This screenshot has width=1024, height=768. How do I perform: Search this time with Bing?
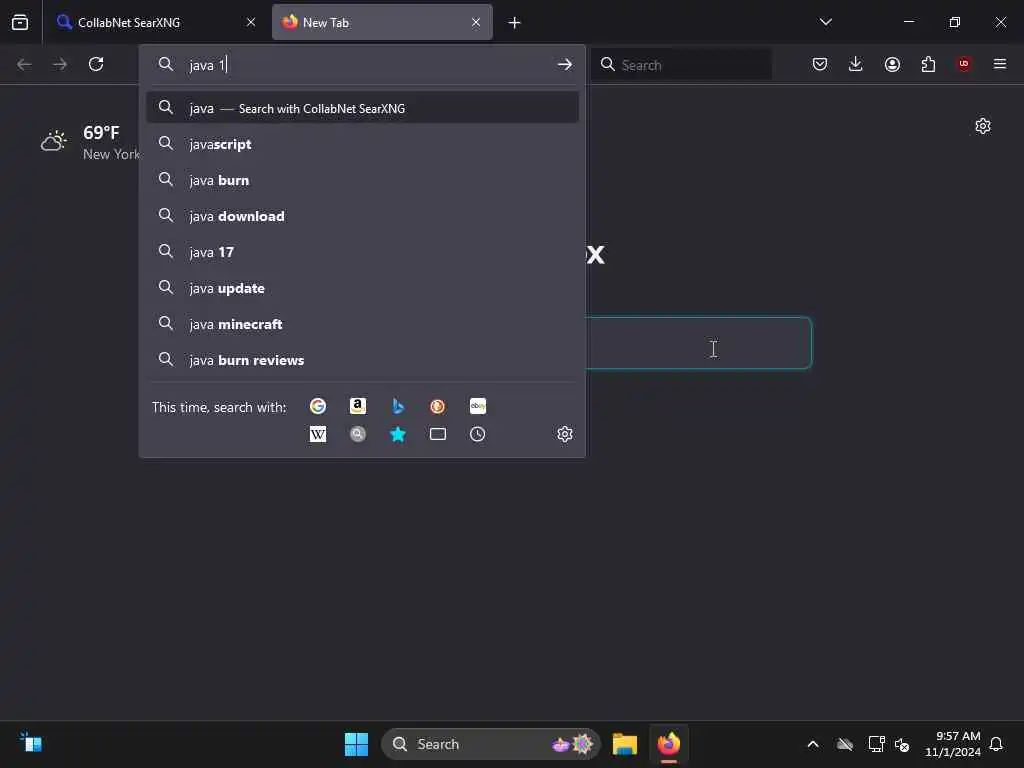coord(398,406)
